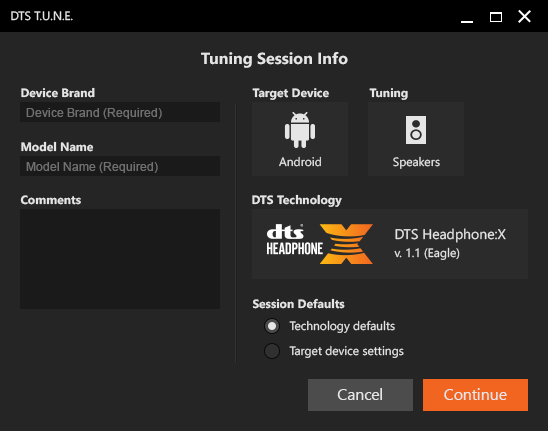Viewport: 548px width, 431px height.
Task: Click the Device Brand input field
Action: pos(120,112)
